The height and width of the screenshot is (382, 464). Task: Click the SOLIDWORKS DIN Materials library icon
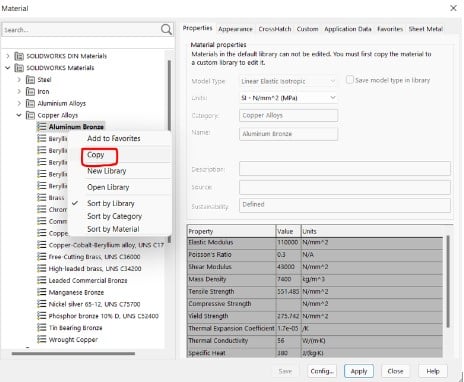click(19, 56)
